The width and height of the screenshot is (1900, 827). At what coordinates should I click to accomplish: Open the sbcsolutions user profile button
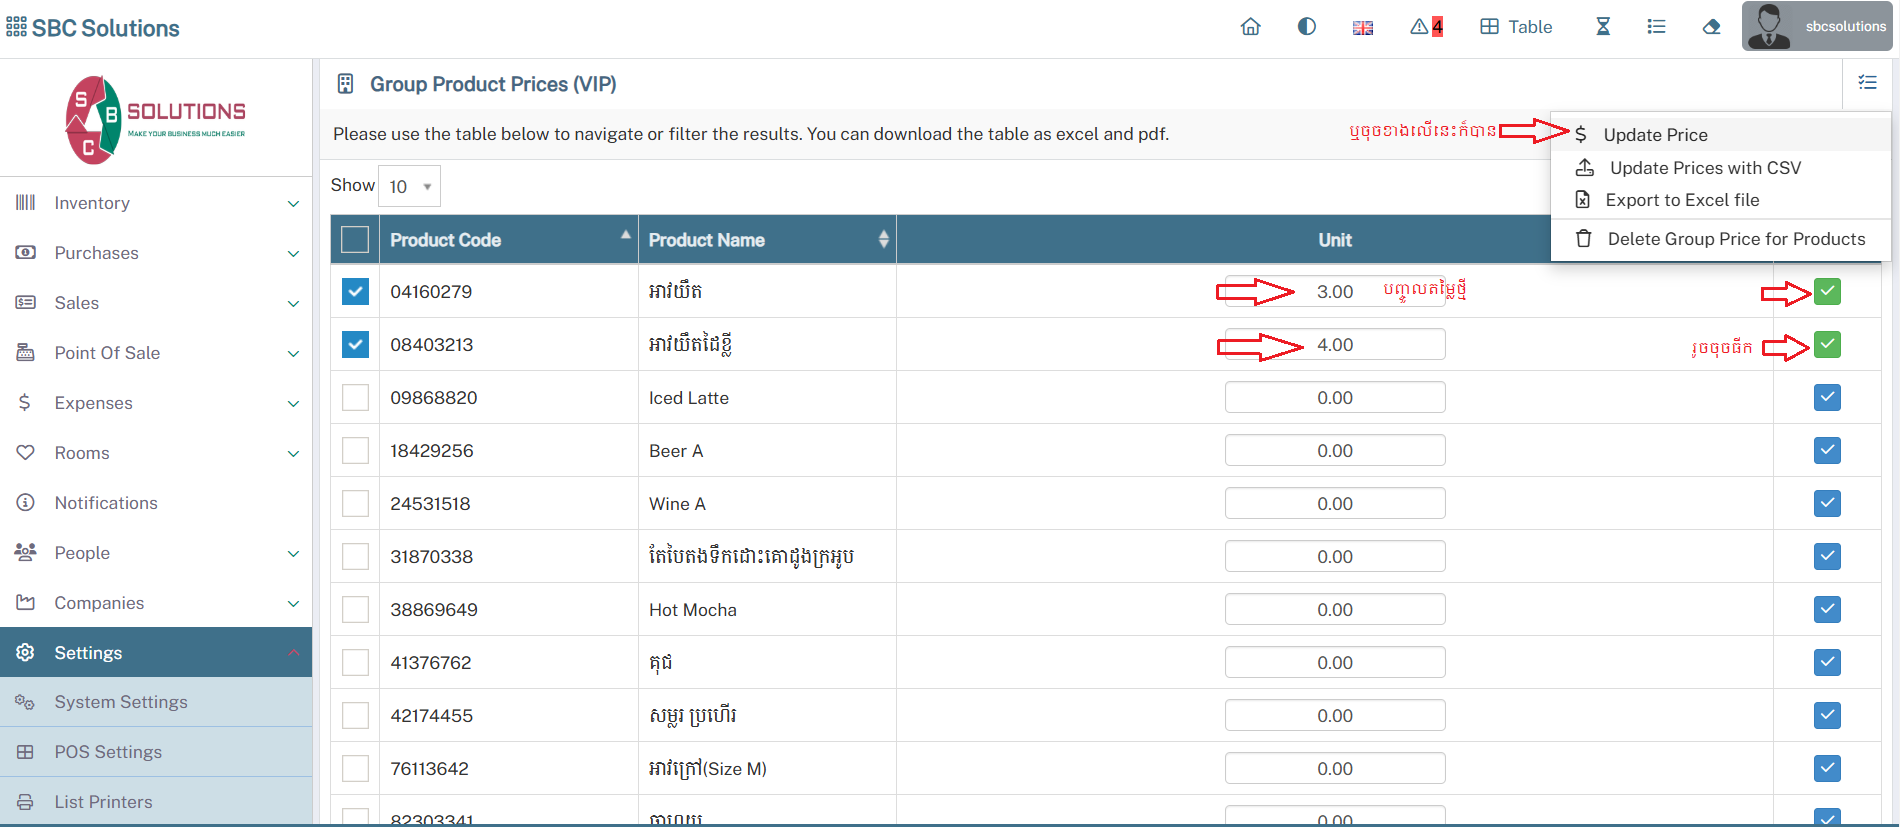click(x=1816, y=27)
